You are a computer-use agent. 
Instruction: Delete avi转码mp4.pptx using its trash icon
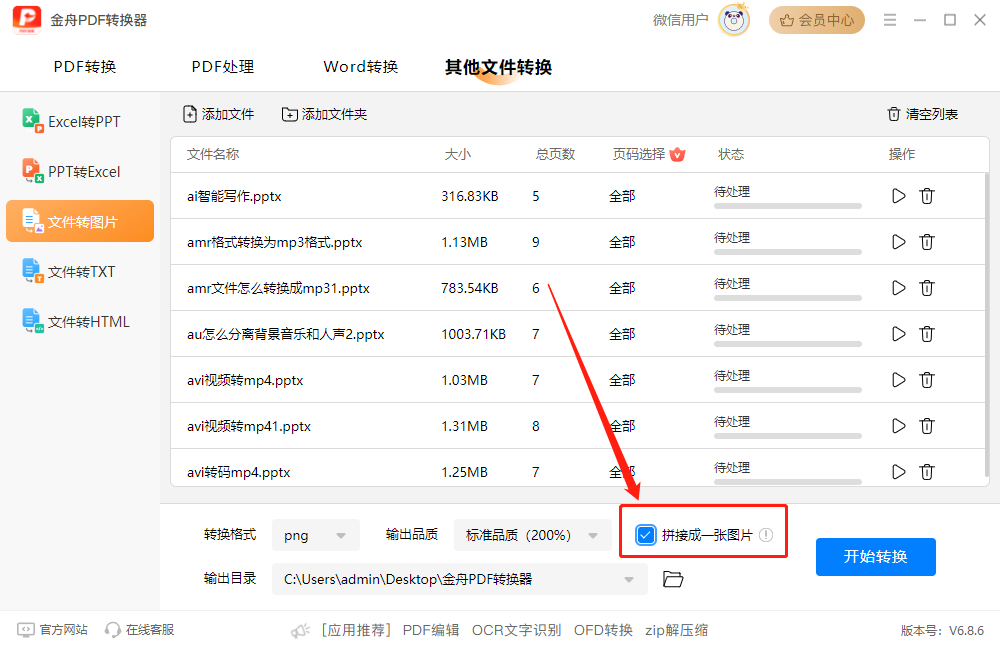[x=927, y=471]
